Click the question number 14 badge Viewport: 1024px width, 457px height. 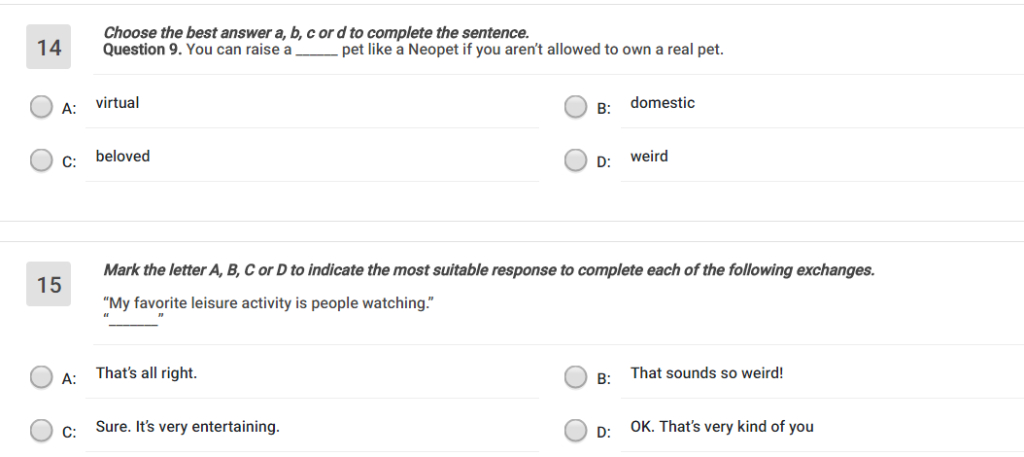pos(49,48)
